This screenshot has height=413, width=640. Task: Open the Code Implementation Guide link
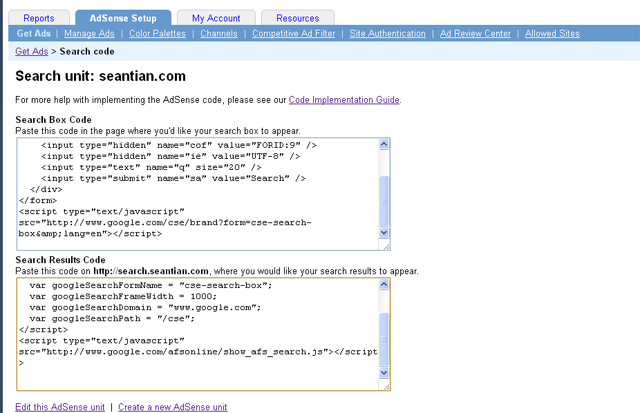point(344,100)
